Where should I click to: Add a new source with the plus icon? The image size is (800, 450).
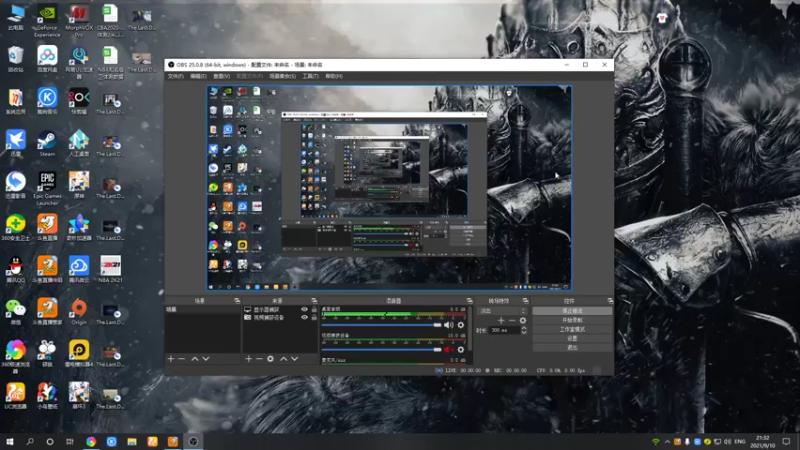click(248, 359)
